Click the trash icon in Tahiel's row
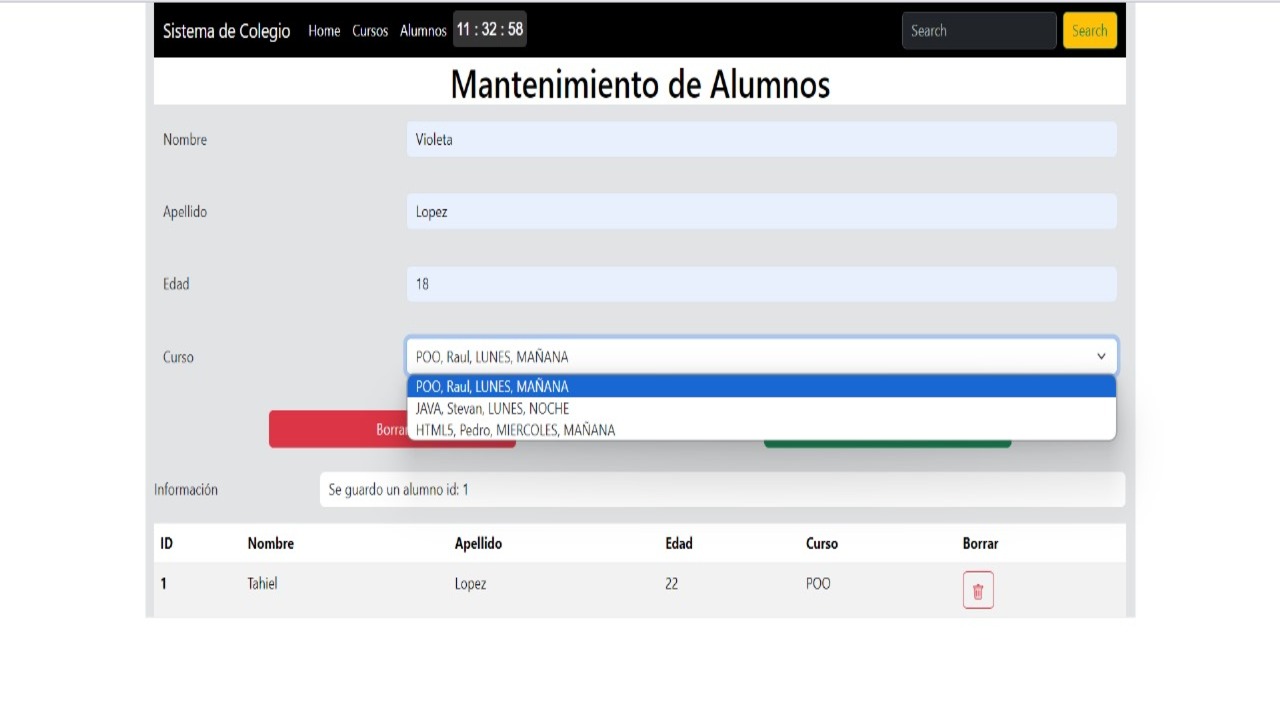 tap(978, 590)
